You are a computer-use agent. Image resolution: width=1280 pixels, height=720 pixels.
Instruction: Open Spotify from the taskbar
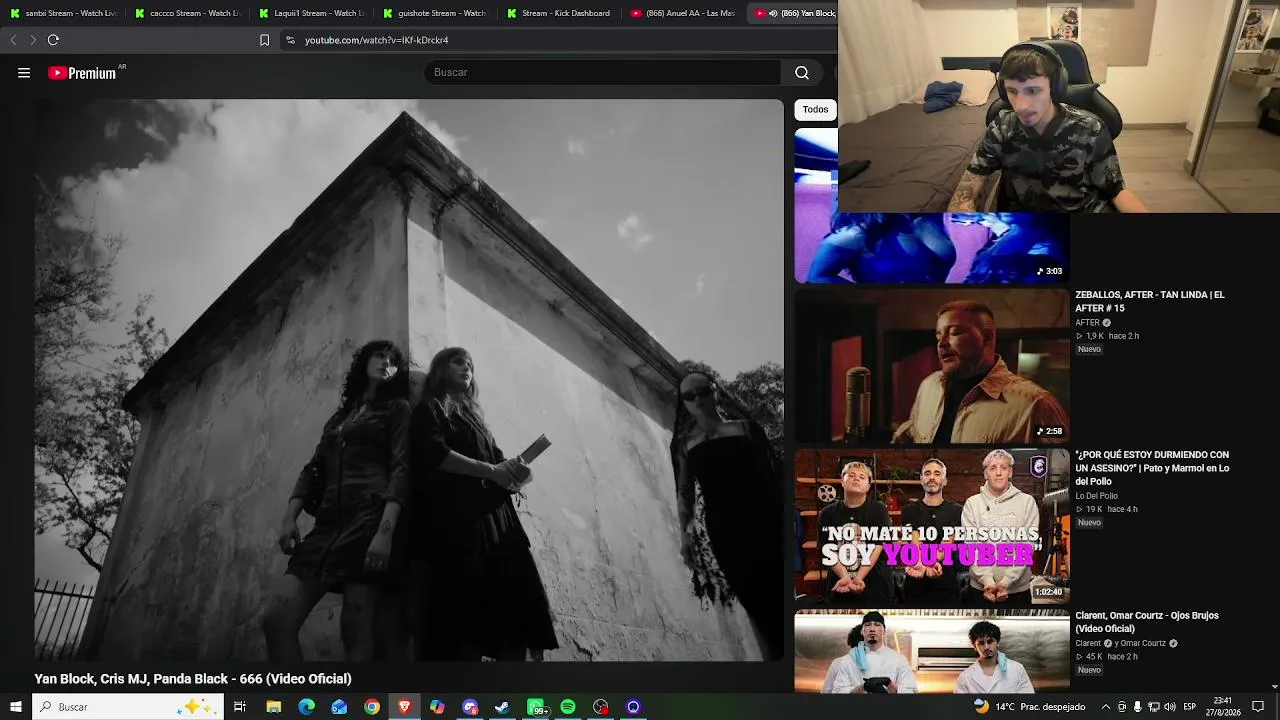pos(568,707)
